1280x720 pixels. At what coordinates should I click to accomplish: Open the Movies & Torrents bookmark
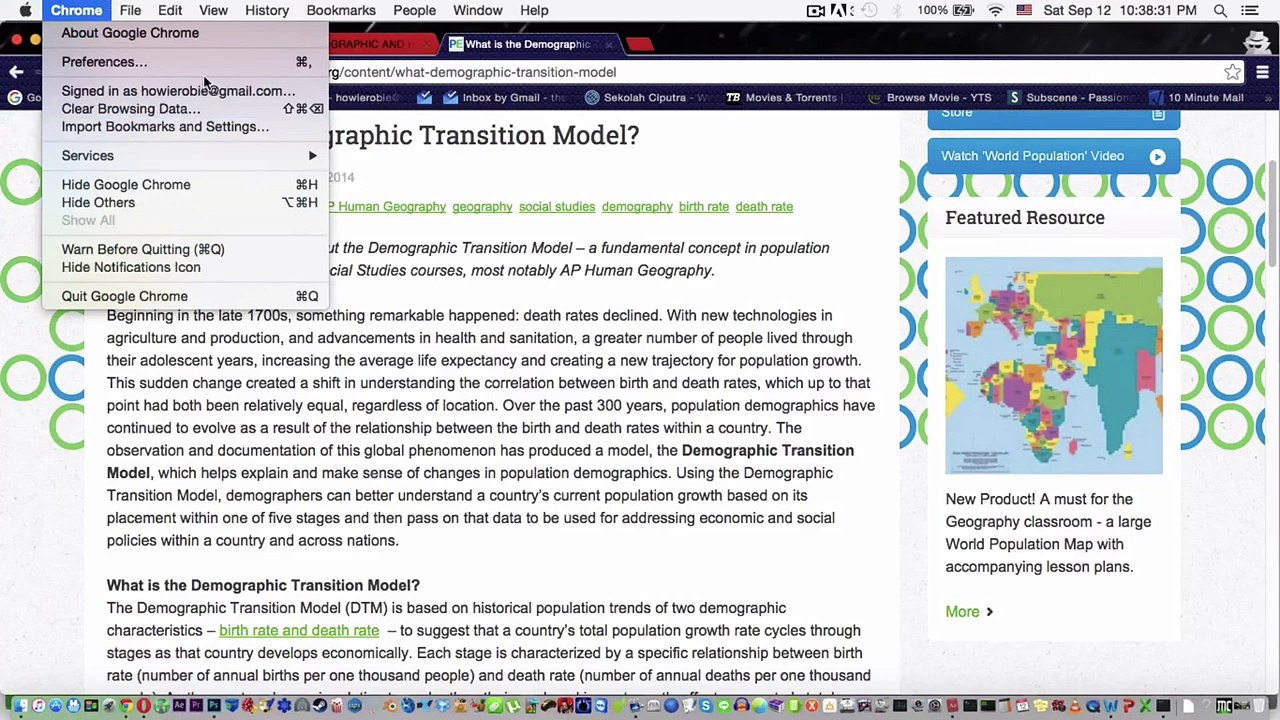(x=783, y=97)
